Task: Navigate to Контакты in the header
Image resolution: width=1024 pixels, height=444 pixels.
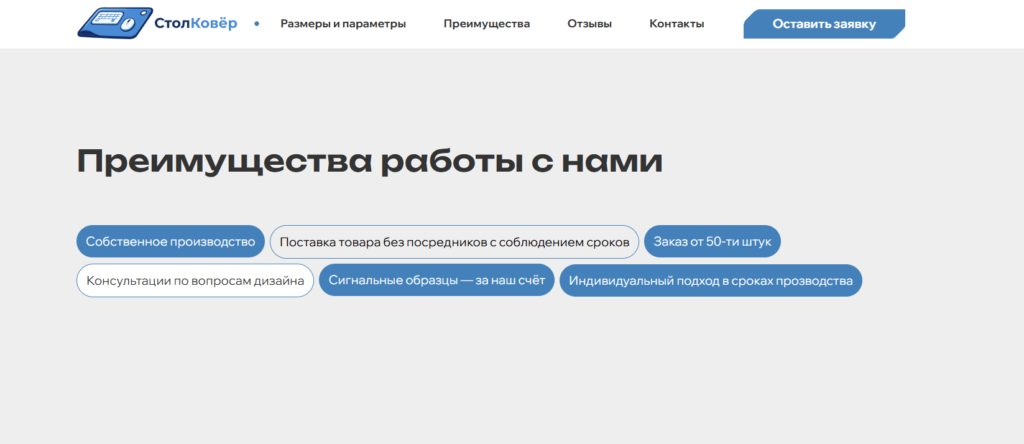Action: [x=677, y=24]
